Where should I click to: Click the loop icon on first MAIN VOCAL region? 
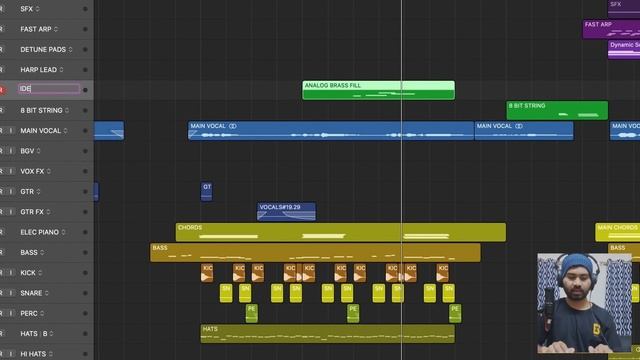click(233, 126)
